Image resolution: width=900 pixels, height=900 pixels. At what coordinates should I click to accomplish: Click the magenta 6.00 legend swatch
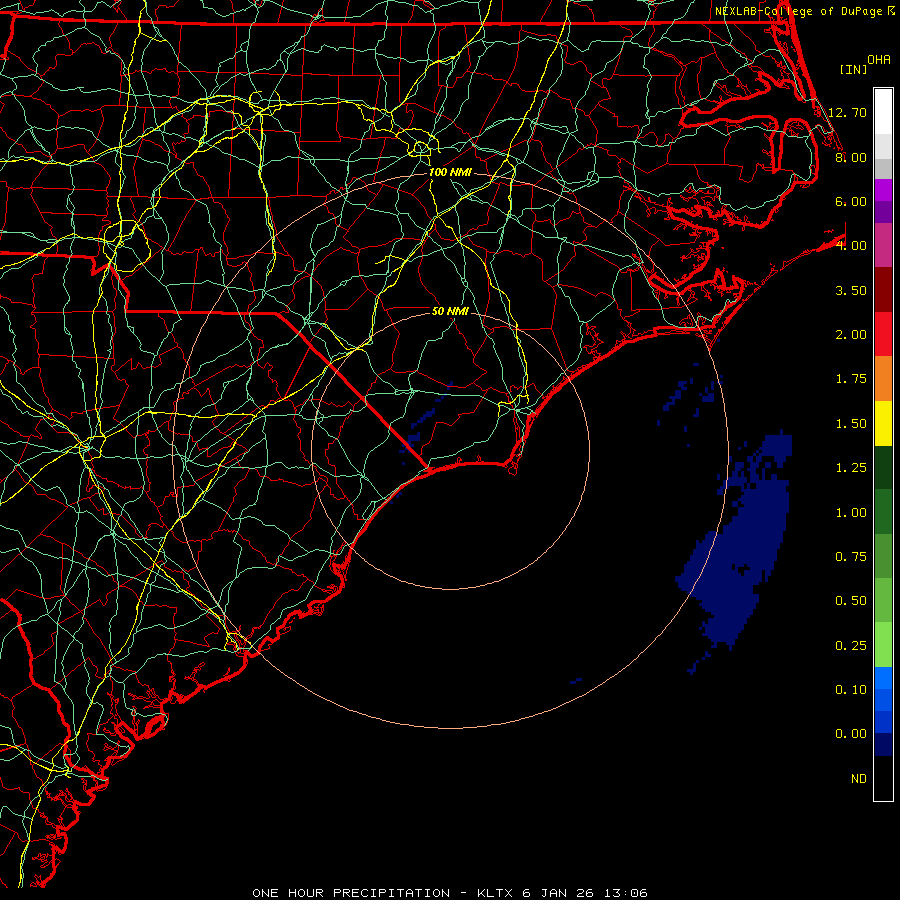[883, 190]
